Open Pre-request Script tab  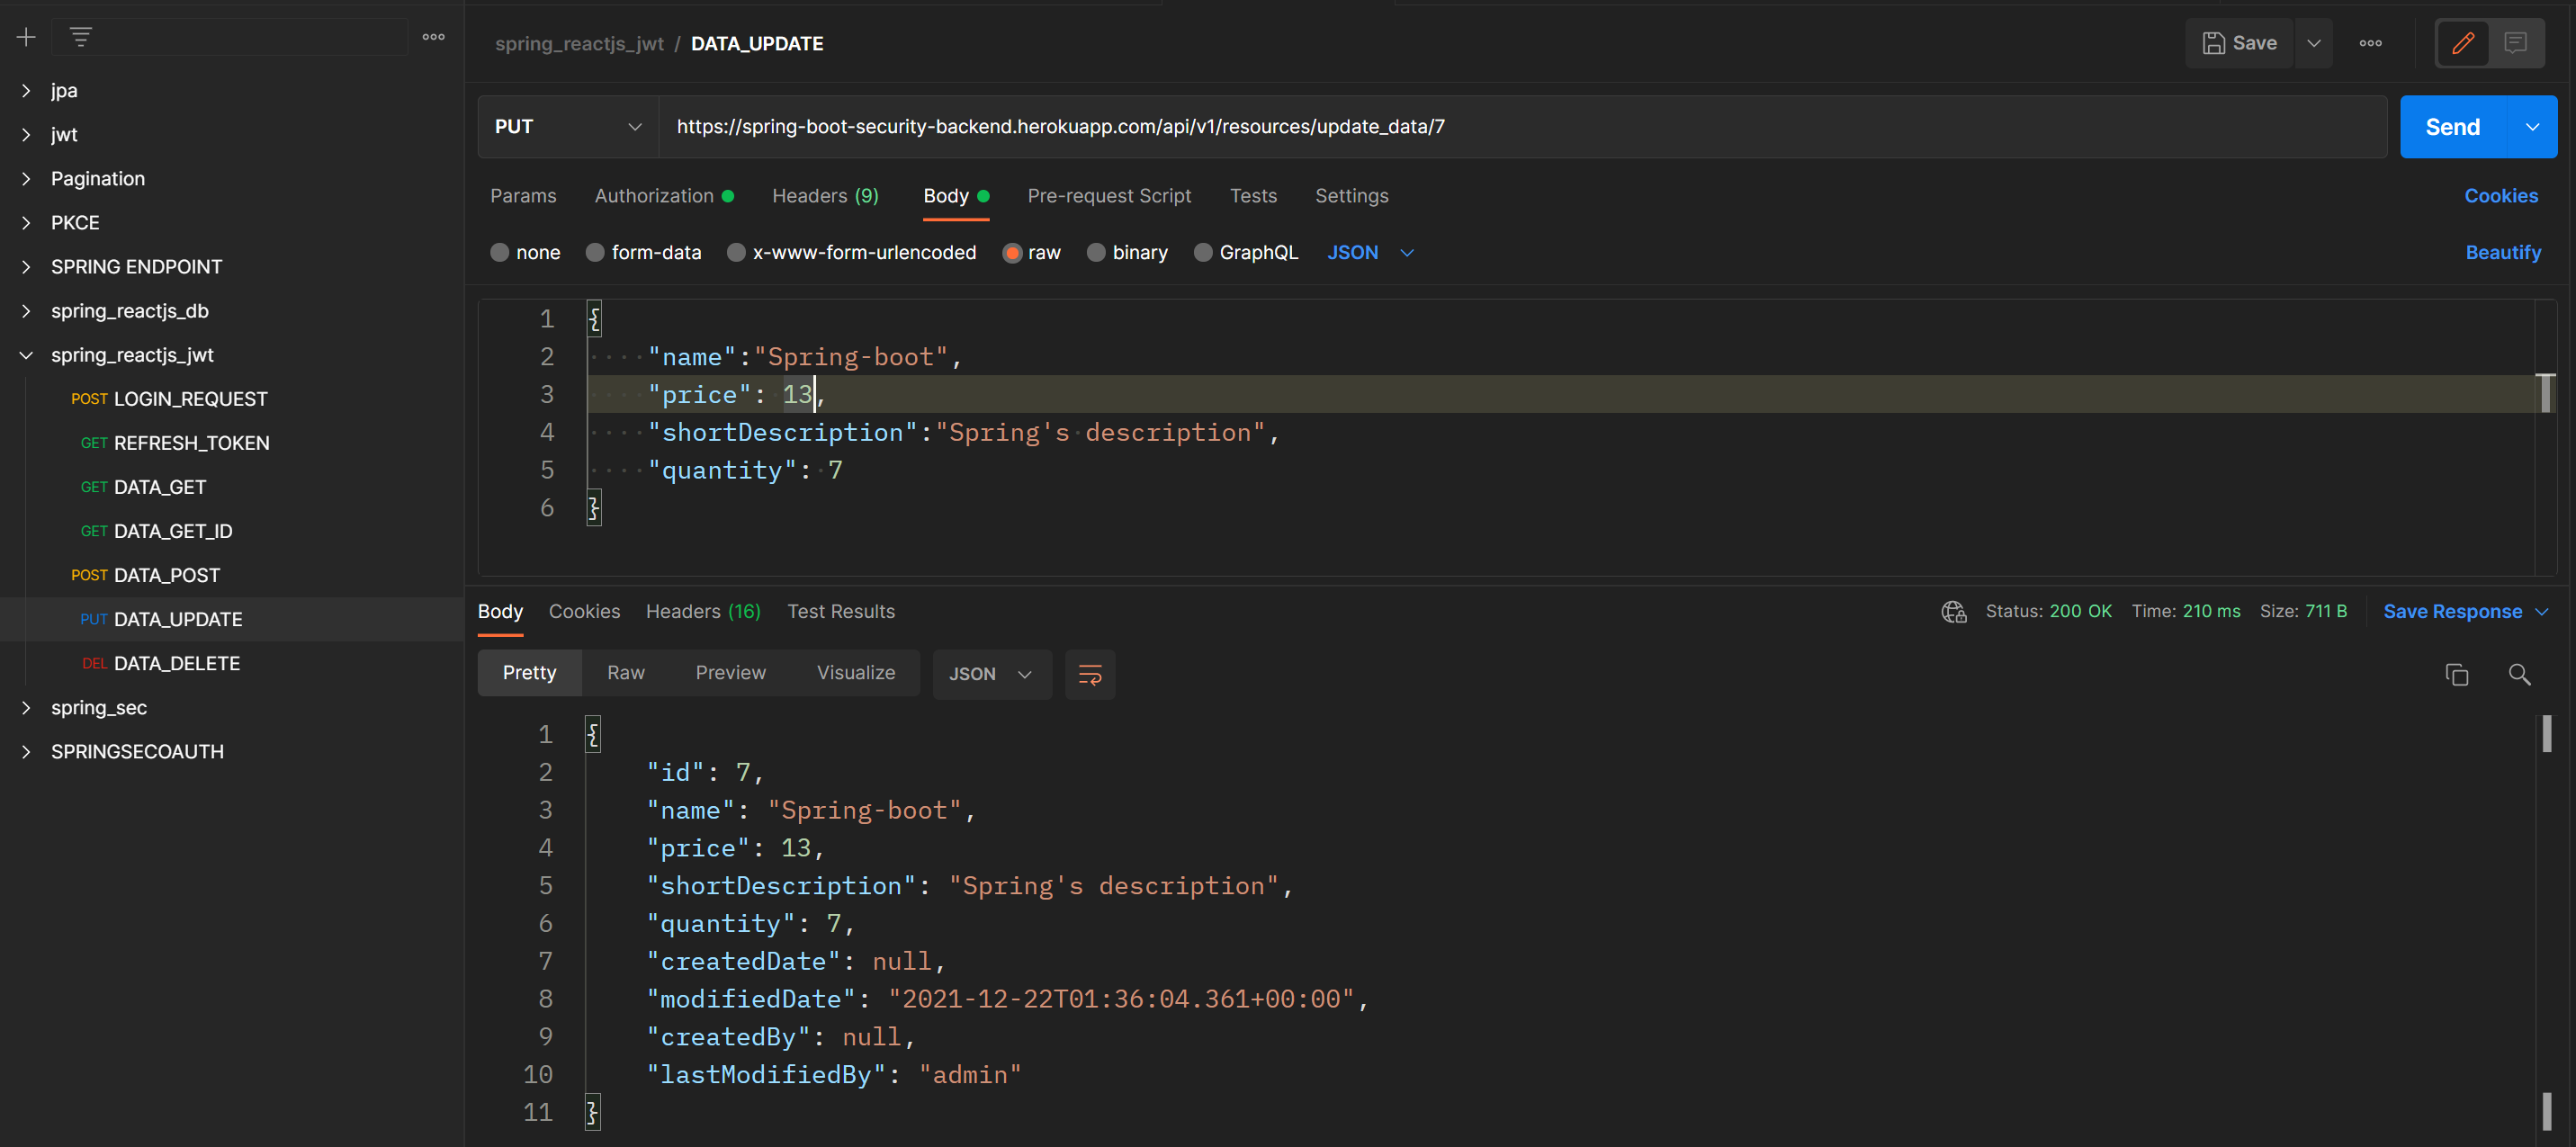click(x=1109, y=196)
